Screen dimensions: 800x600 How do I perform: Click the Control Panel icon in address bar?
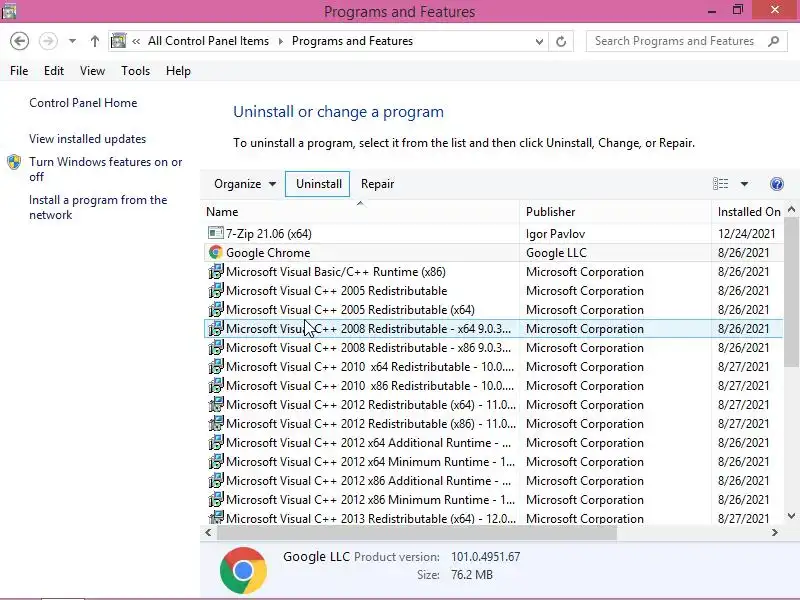tap(118, 41)
